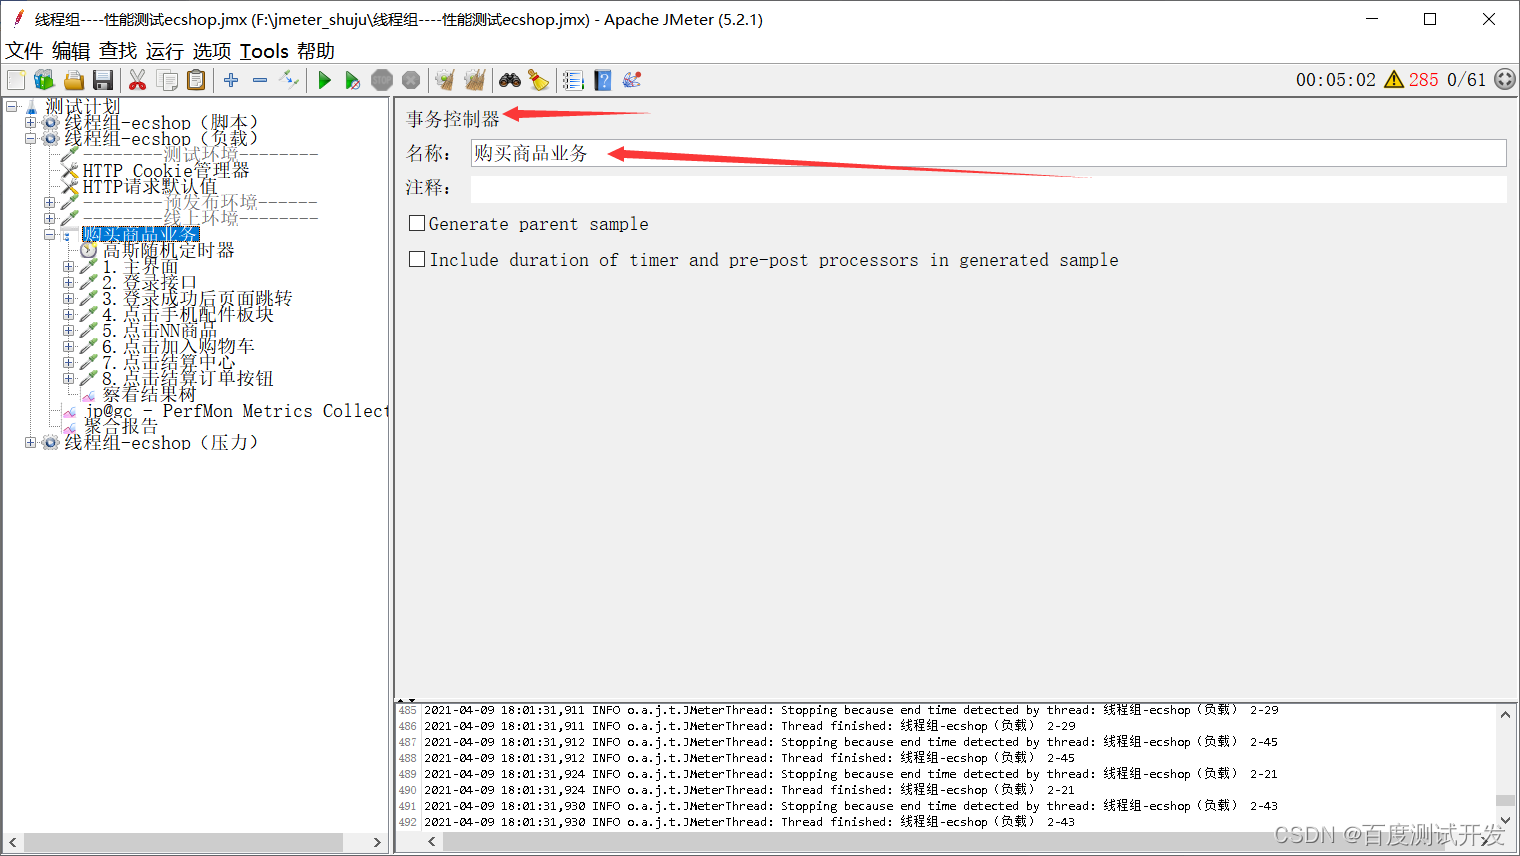Image resolution: width=1520 pixels, height=856 pixels.
Task: Click the Toggle enable/disable icon
Action: point(289,80)
